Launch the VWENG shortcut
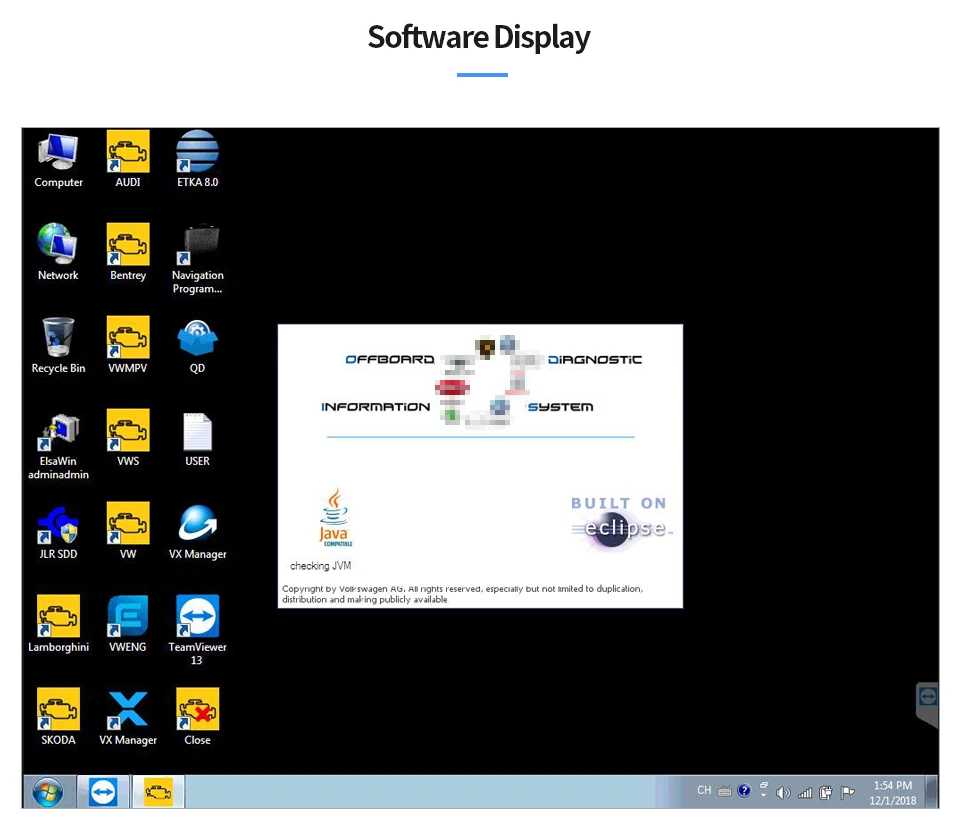 pos(127,624)
